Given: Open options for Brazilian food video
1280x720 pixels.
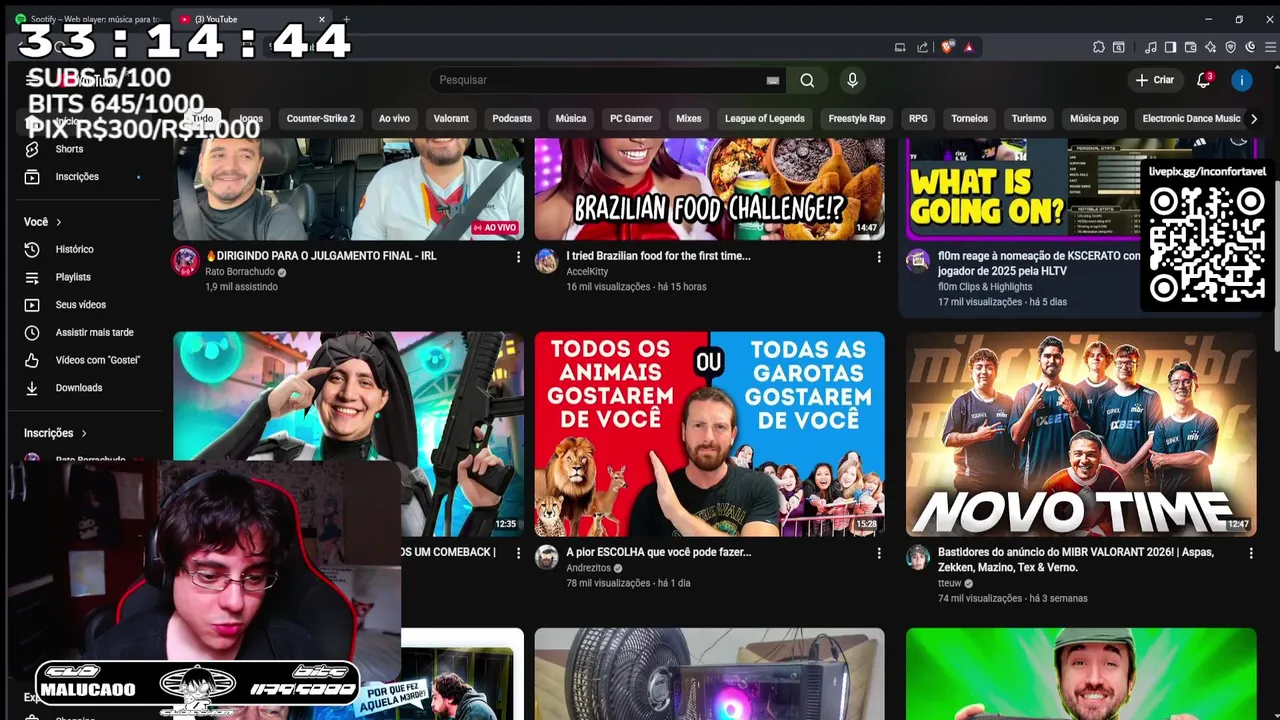Looking at the screenshot, I should (879, 257).
